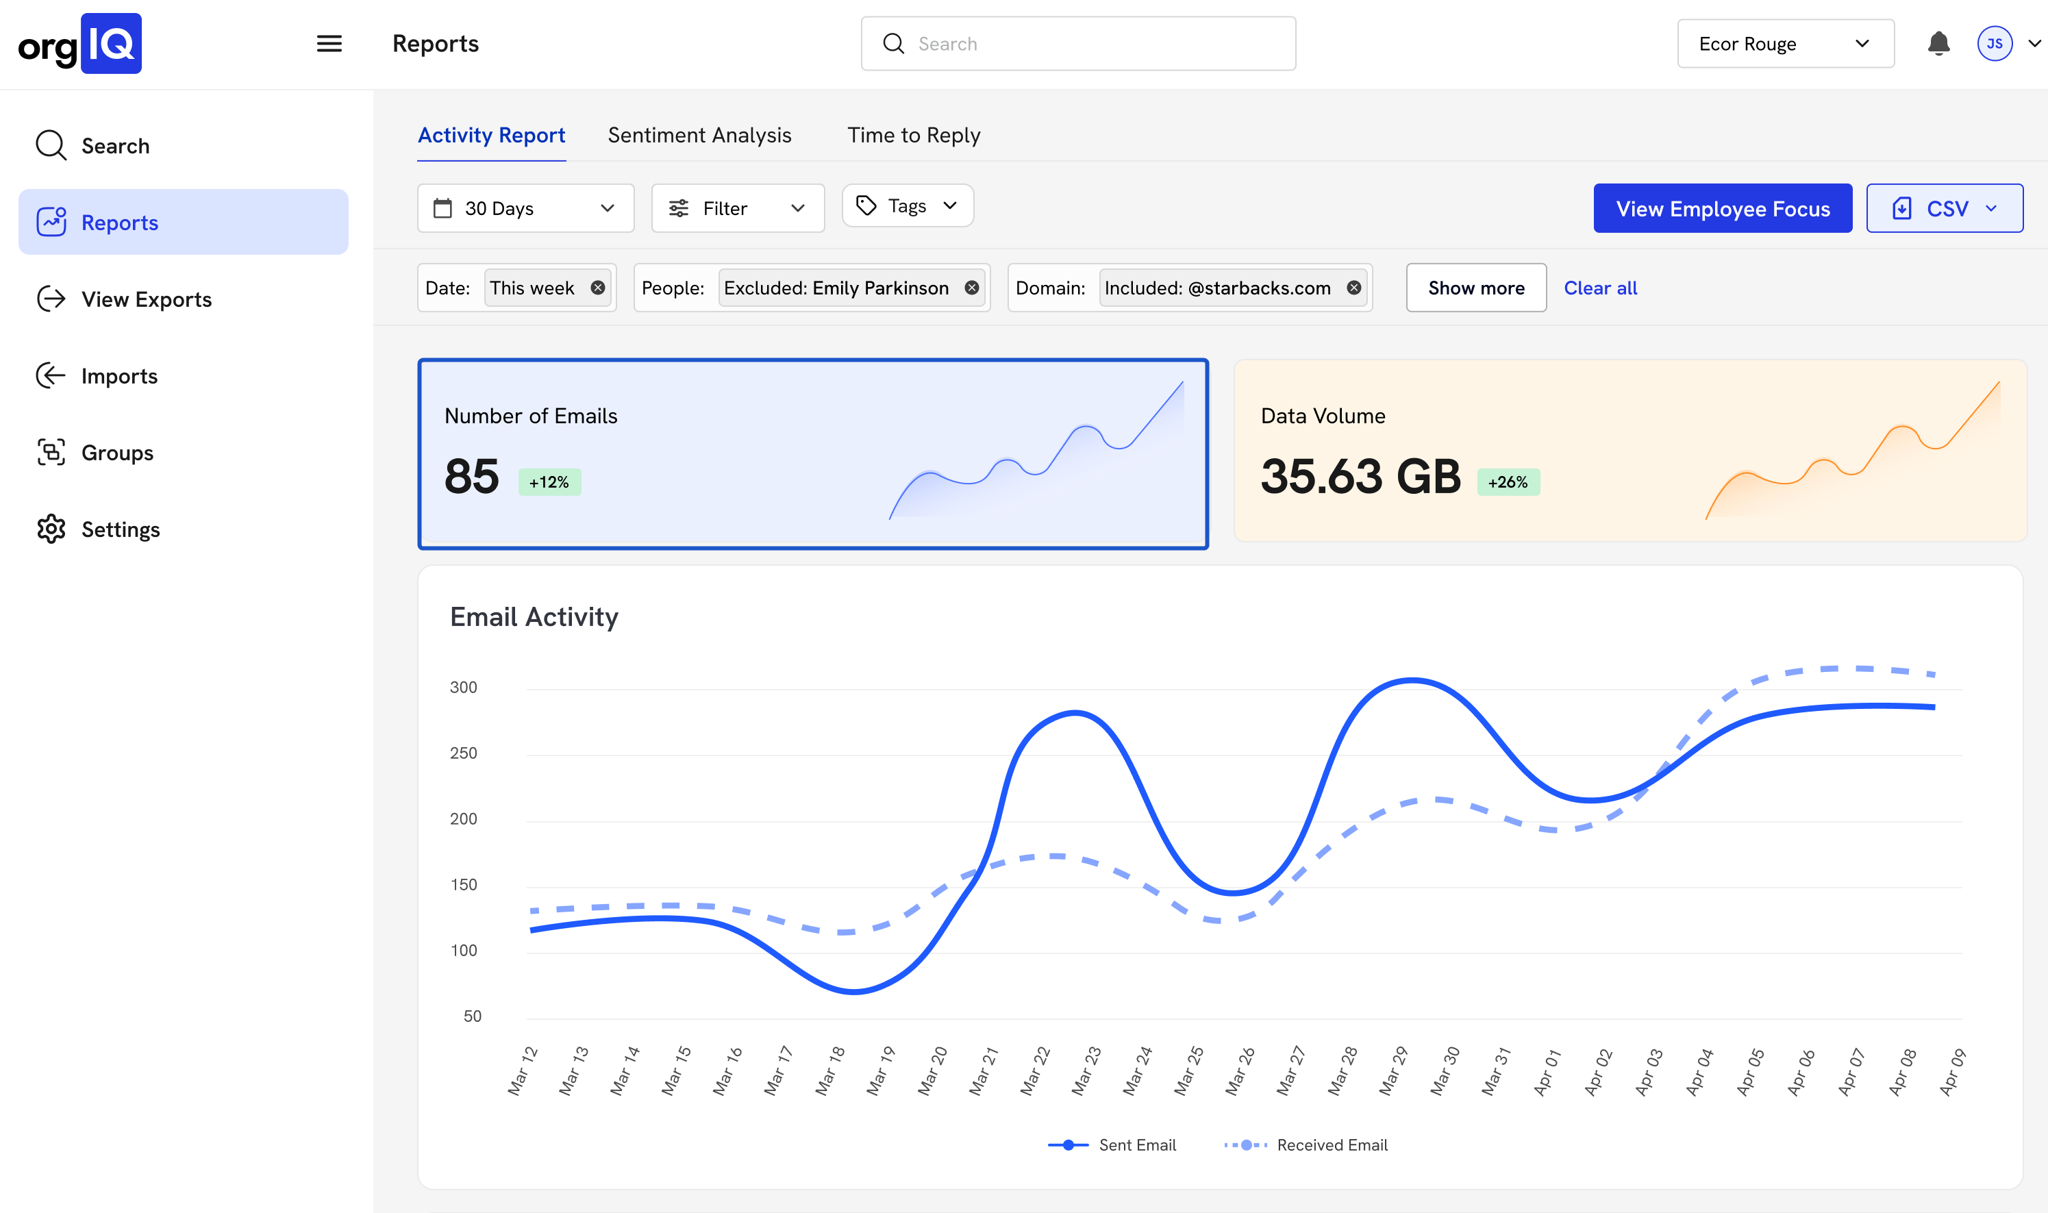This screenshot has height=1213, width=2048.
Task: Click the orgIQ logo
Action: click(80, 44)
